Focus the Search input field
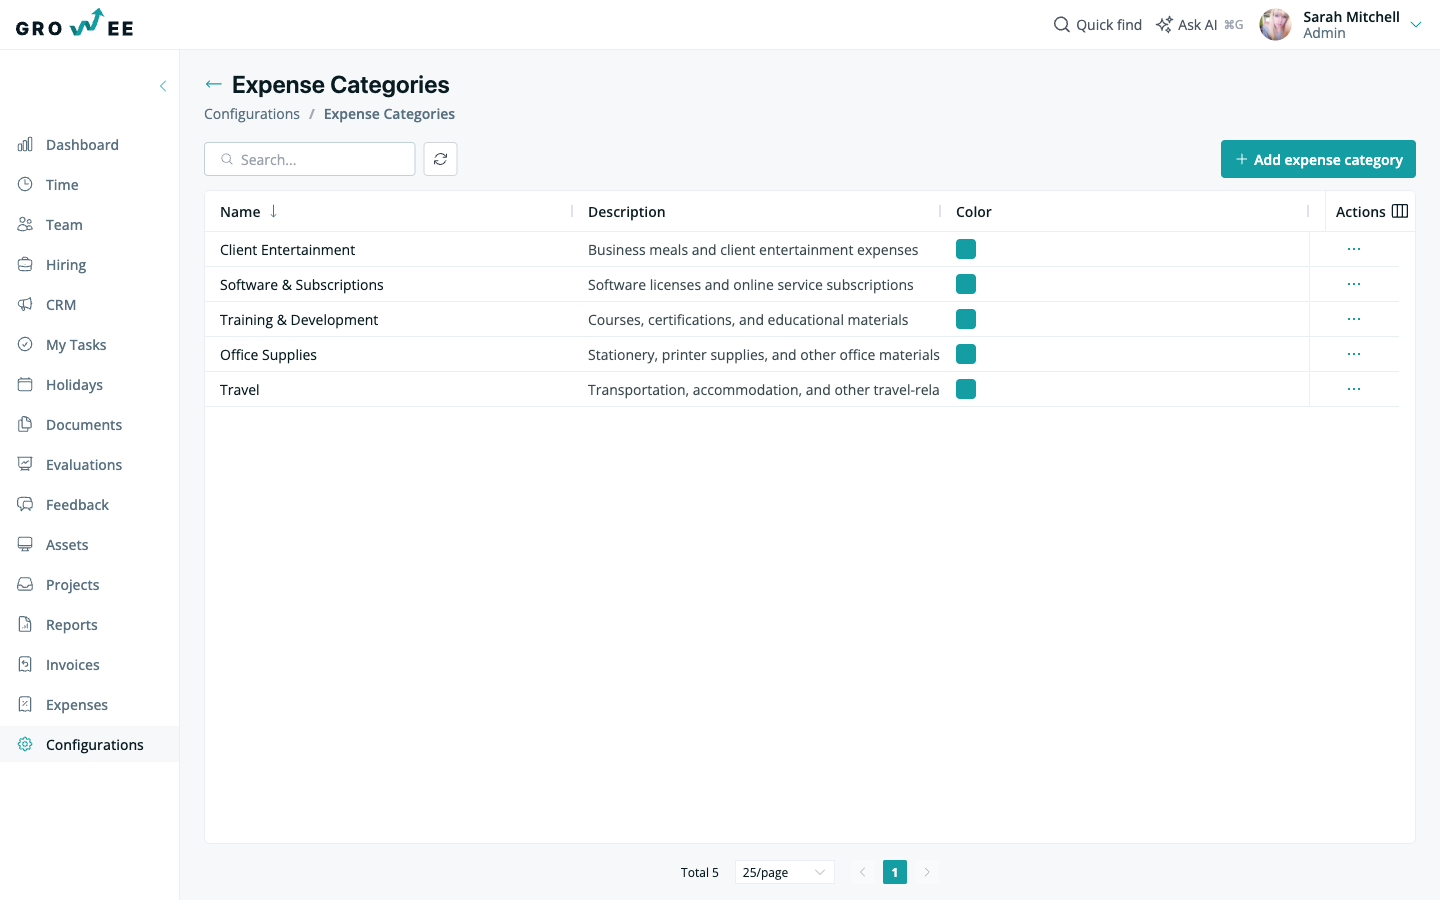1440x900 pixels. click(x=310, y=159)
